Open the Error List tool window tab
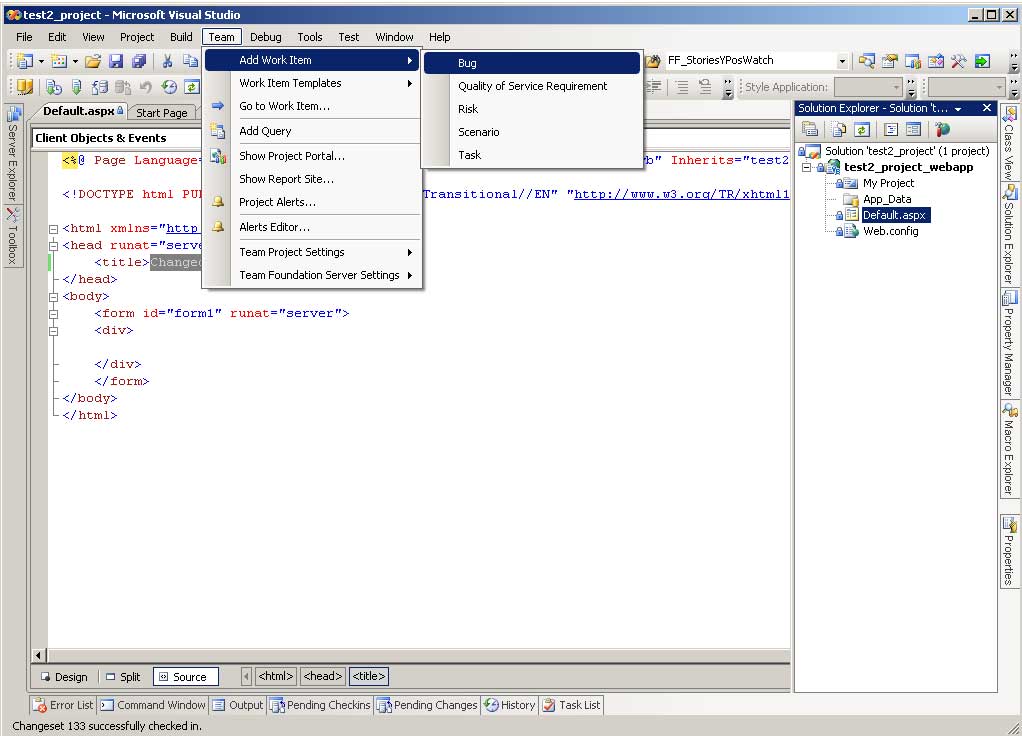 click(x=64, y=705)
